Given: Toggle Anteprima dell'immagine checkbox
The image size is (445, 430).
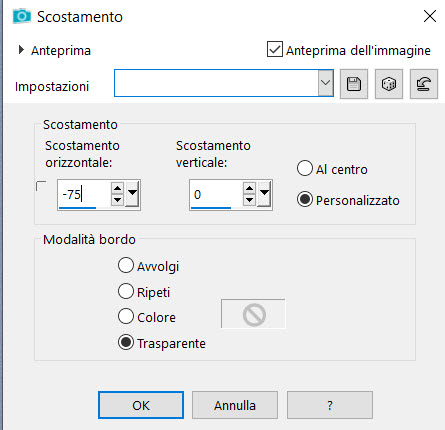Looking at the screenshot, I should [275, 49].
